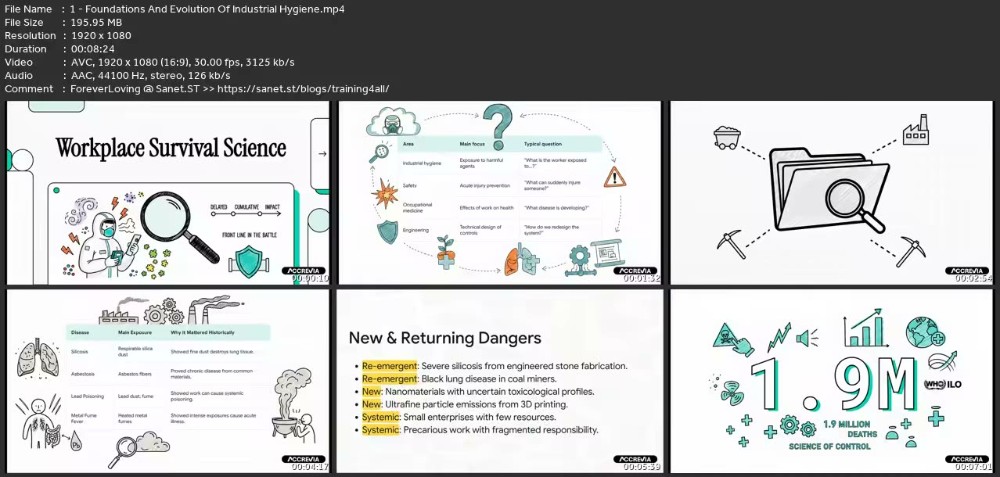1000x477 pixels.
Task: Click the sanet.st blogs URL in comment
Action: coord(303,89)
